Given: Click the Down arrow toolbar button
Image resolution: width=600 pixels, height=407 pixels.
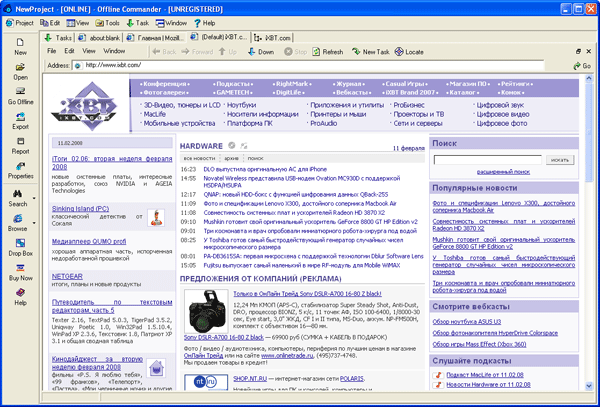Looking at the screenshot, I should coord(261,52).
